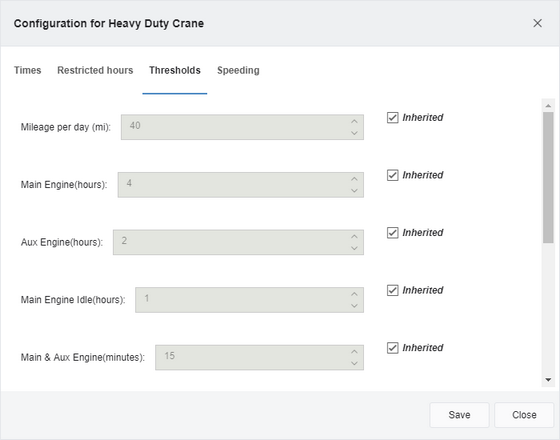Viewport: 560px width, 440px height.
Task: Switch to the Times tab
Action: coord(28,70)
